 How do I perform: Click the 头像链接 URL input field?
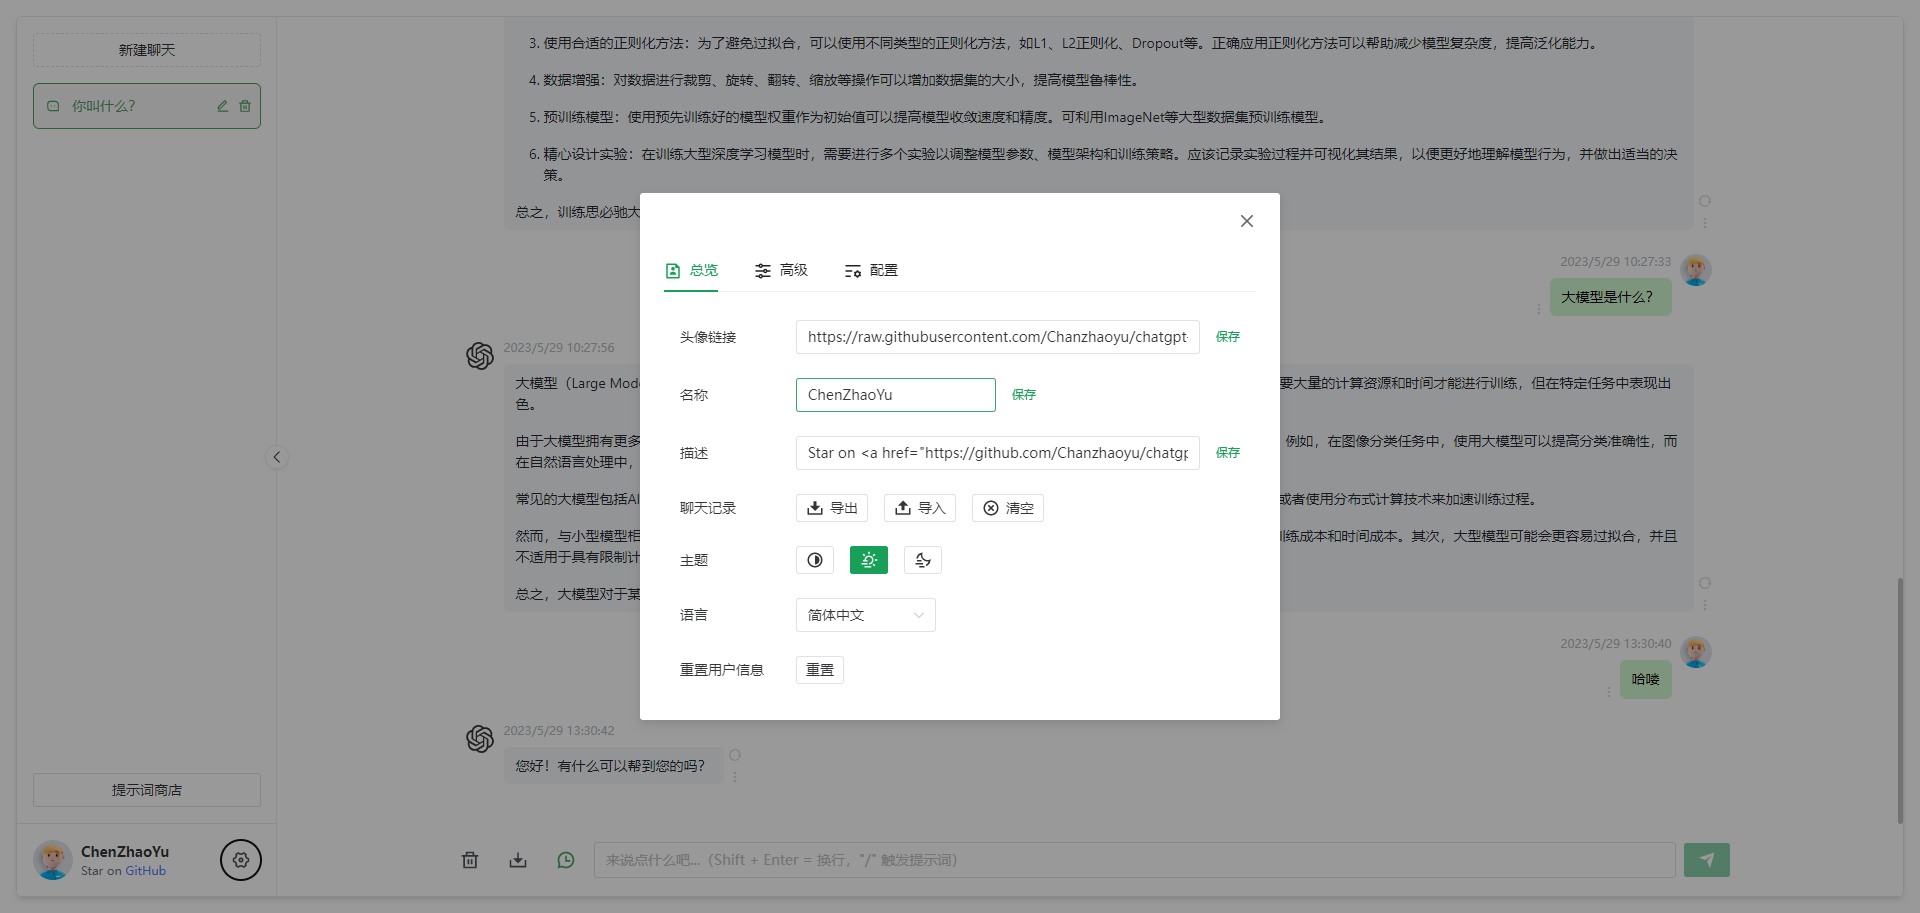point(997,337)
